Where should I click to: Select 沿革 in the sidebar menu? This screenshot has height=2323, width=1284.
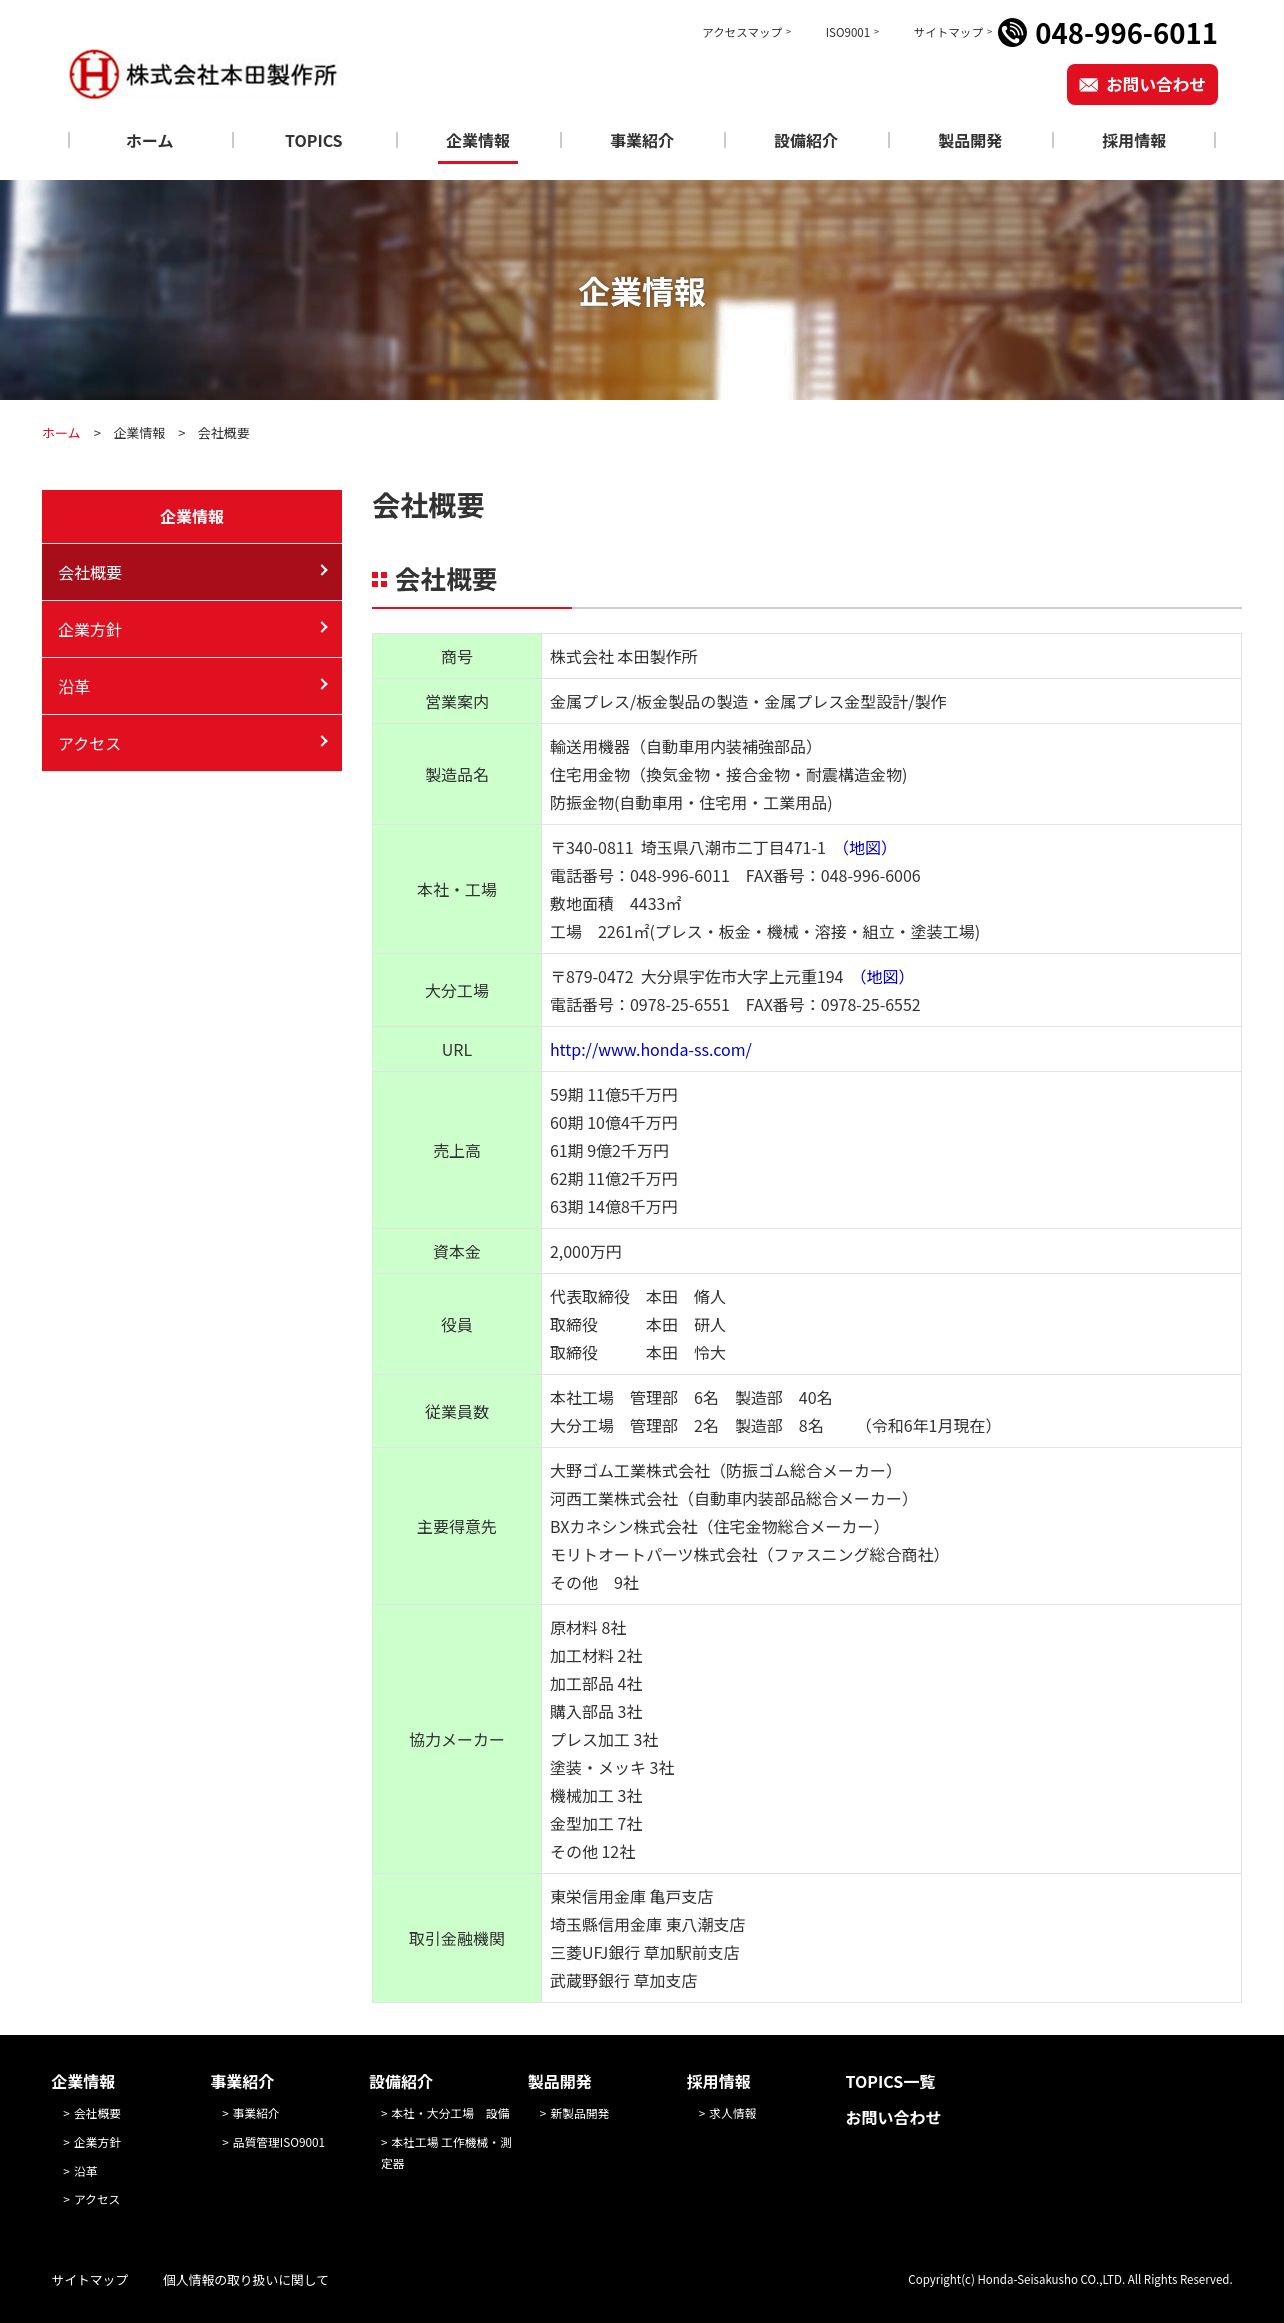(192, 686)
